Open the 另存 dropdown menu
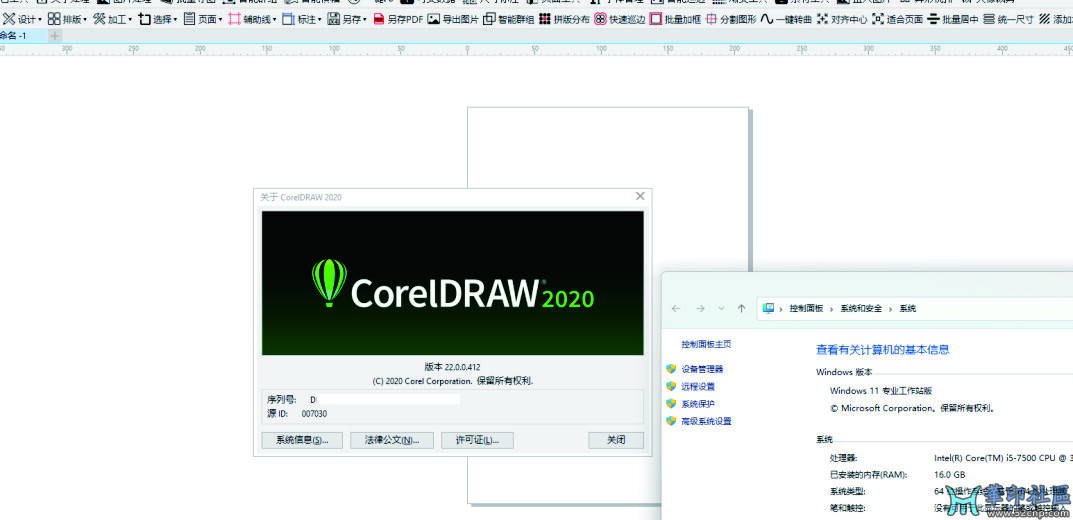This screenshot has height=520, width=1073. (347, 19)
